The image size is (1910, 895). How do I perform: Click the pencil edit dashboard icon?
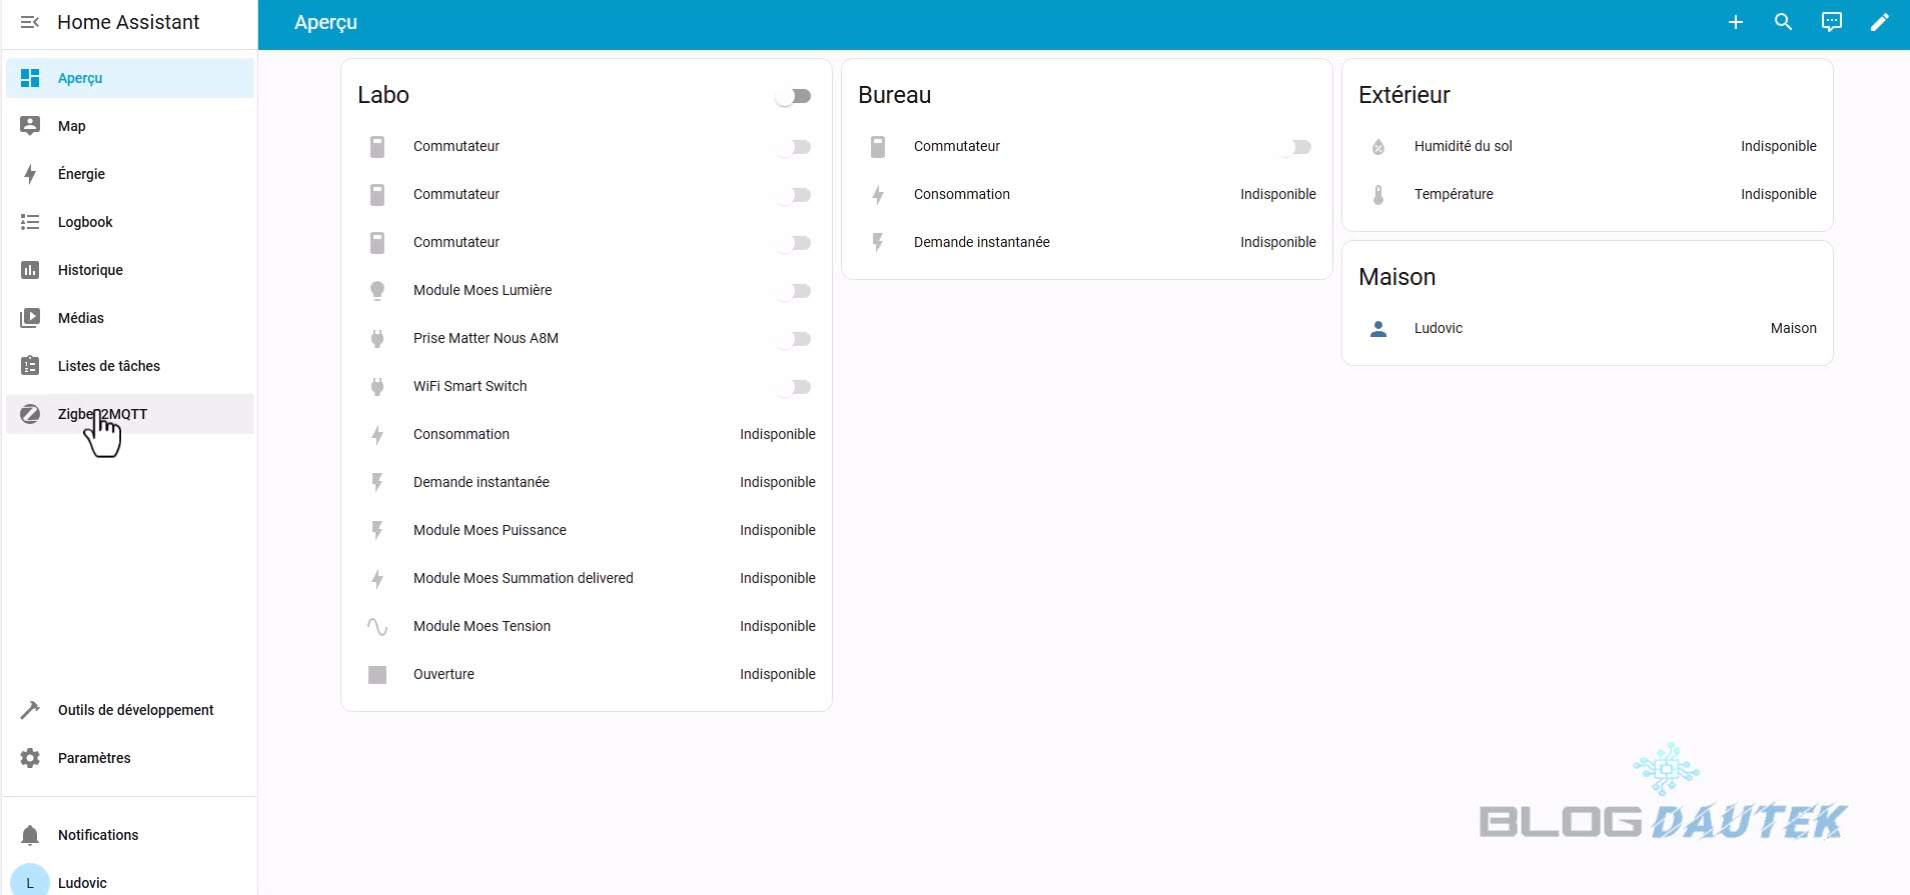pos(1879,22)
